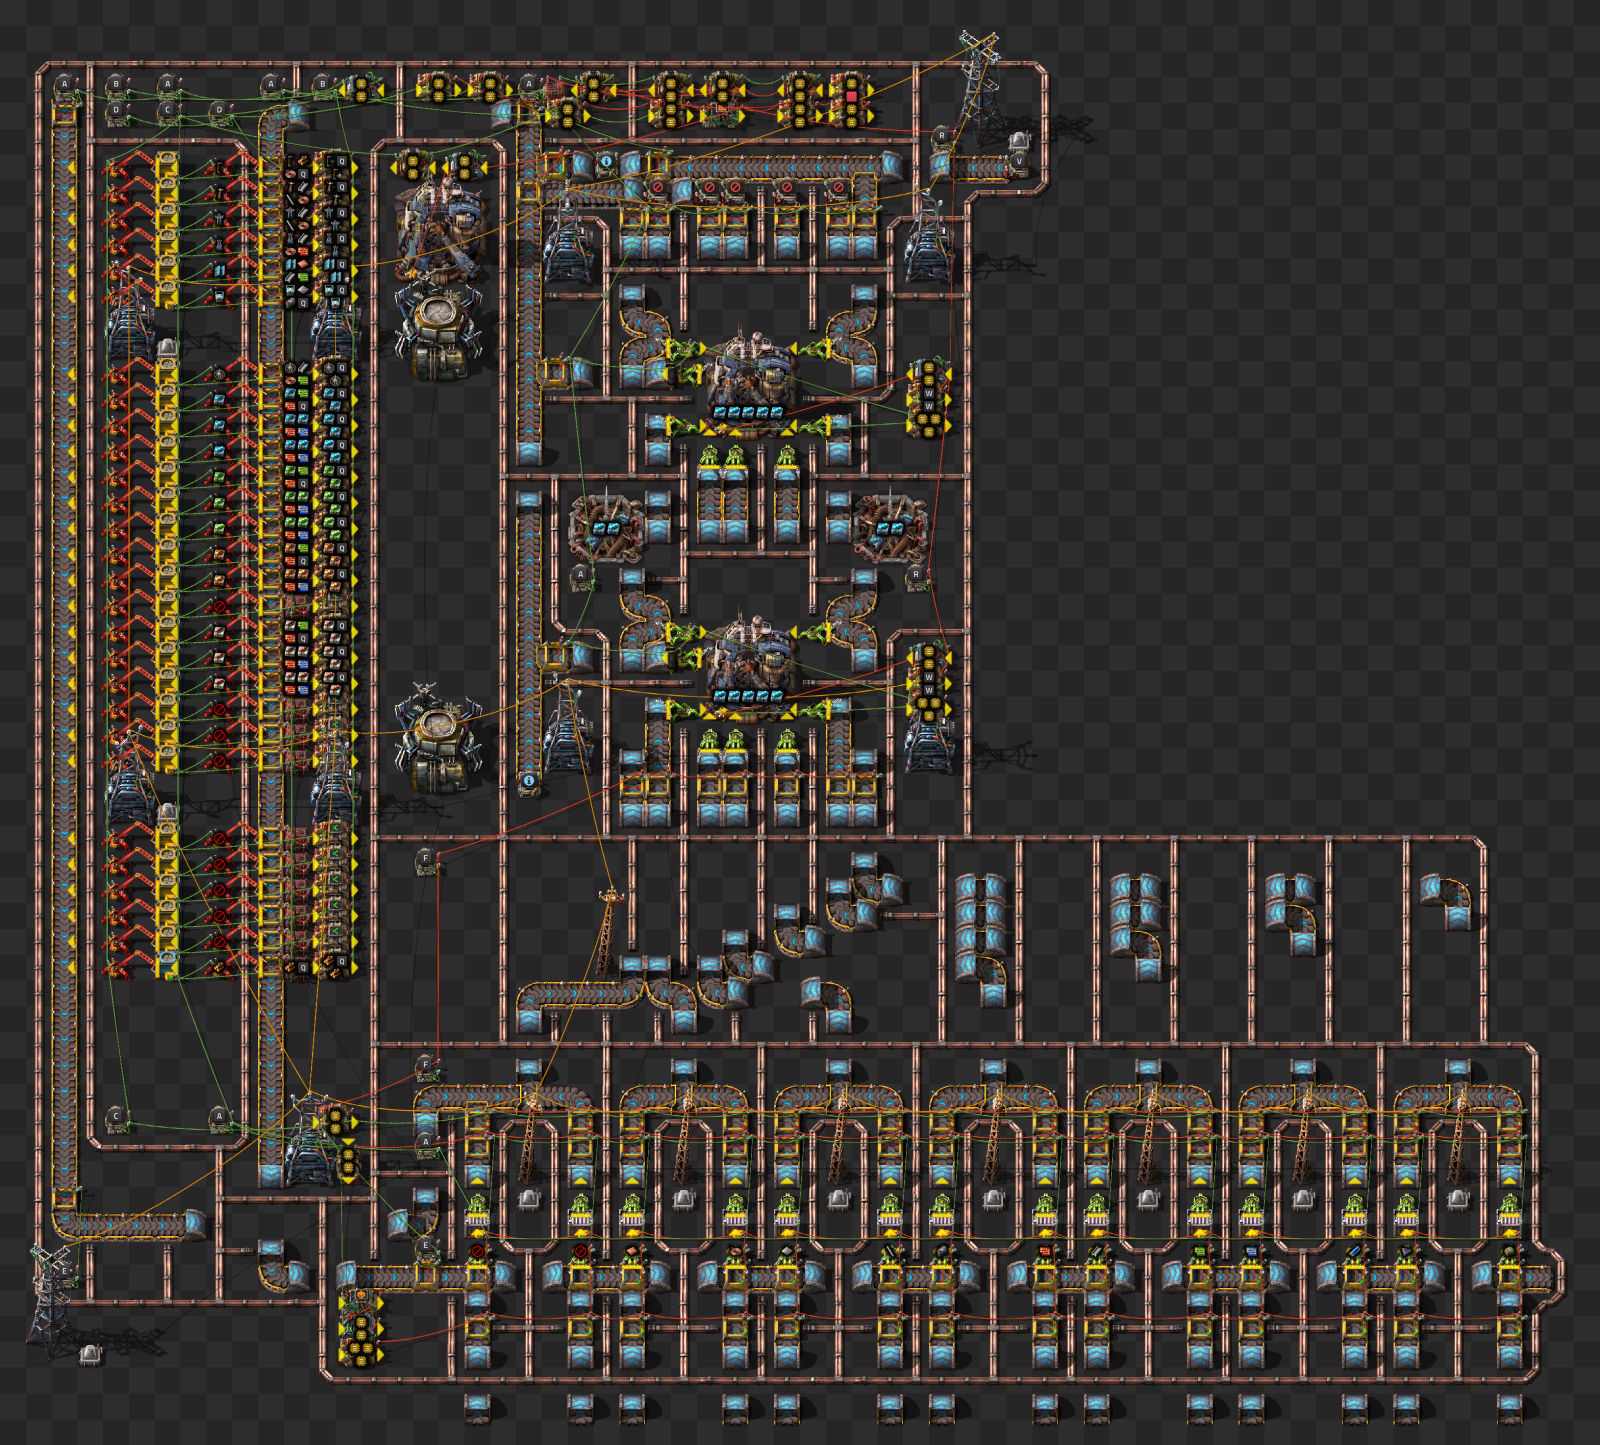The image size is (1600, 1445).
Task: Select the lamp near the bottom-left big pole
Action: [x=90, y=1355]
